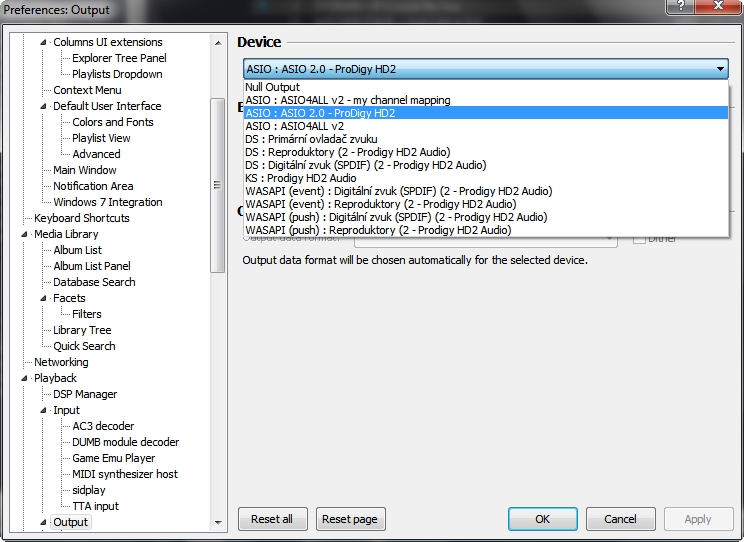This screenshot has width=744, height=542.
Task: Click tree scrollbar up arrow
Action: click(x=218, y=43)
